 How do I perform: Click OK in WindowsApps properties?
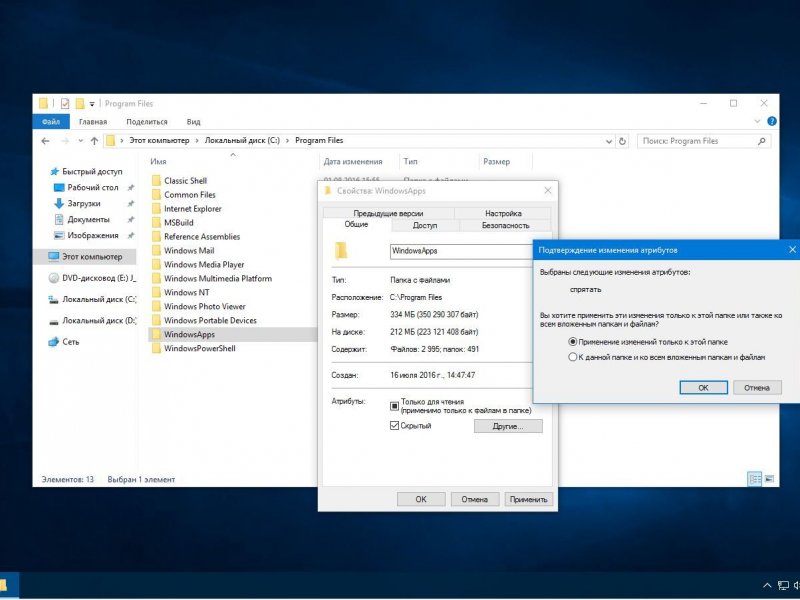pos(421,499)
